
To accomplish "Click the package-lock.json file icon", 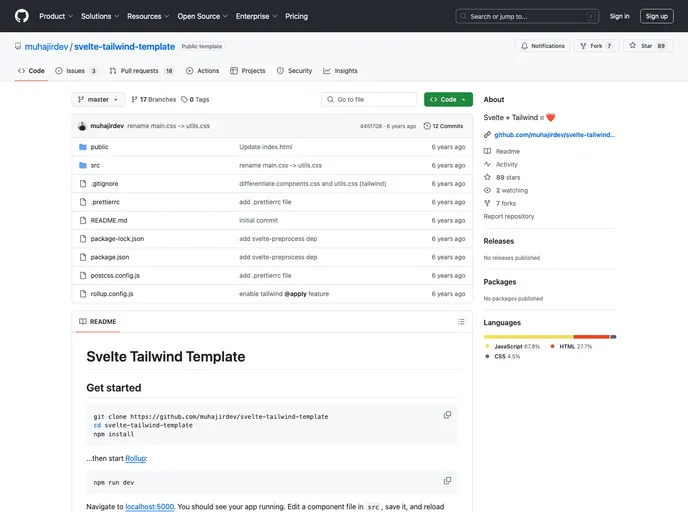I will point(82,239).
